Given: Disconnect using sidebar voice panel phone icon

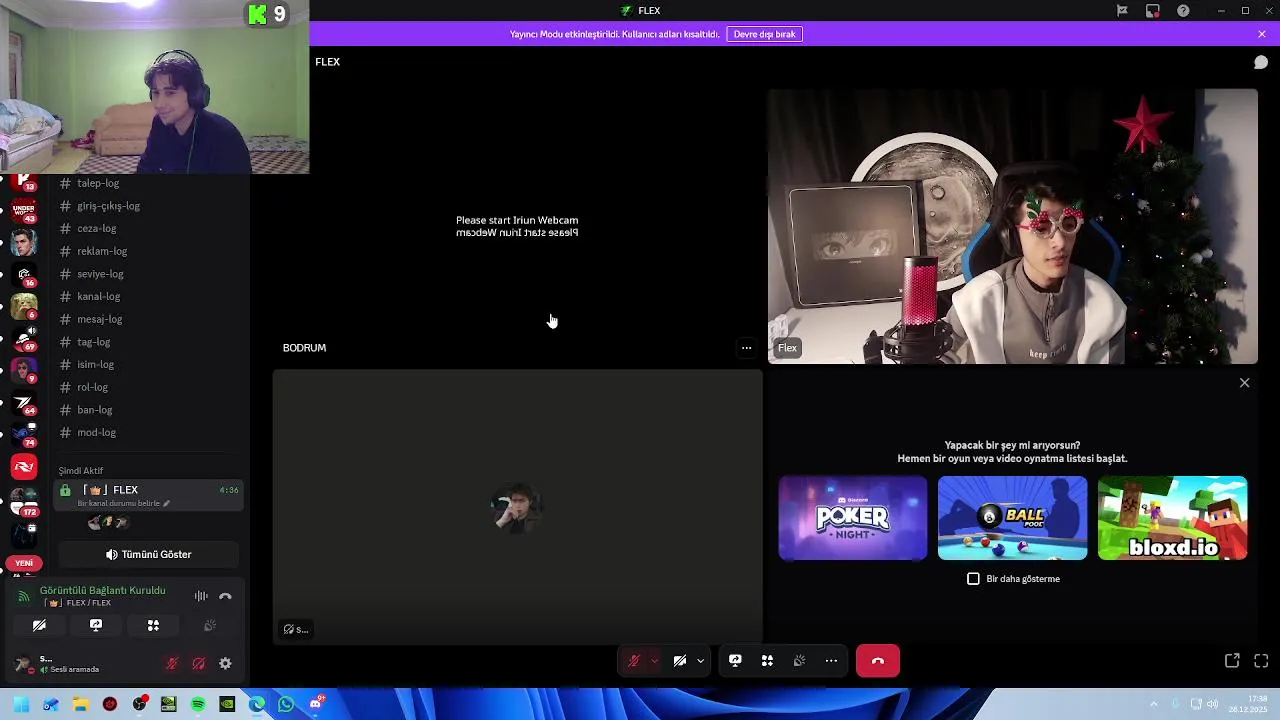Looking at the screenshot, I should pyautogui.click(x=225, y=596).
